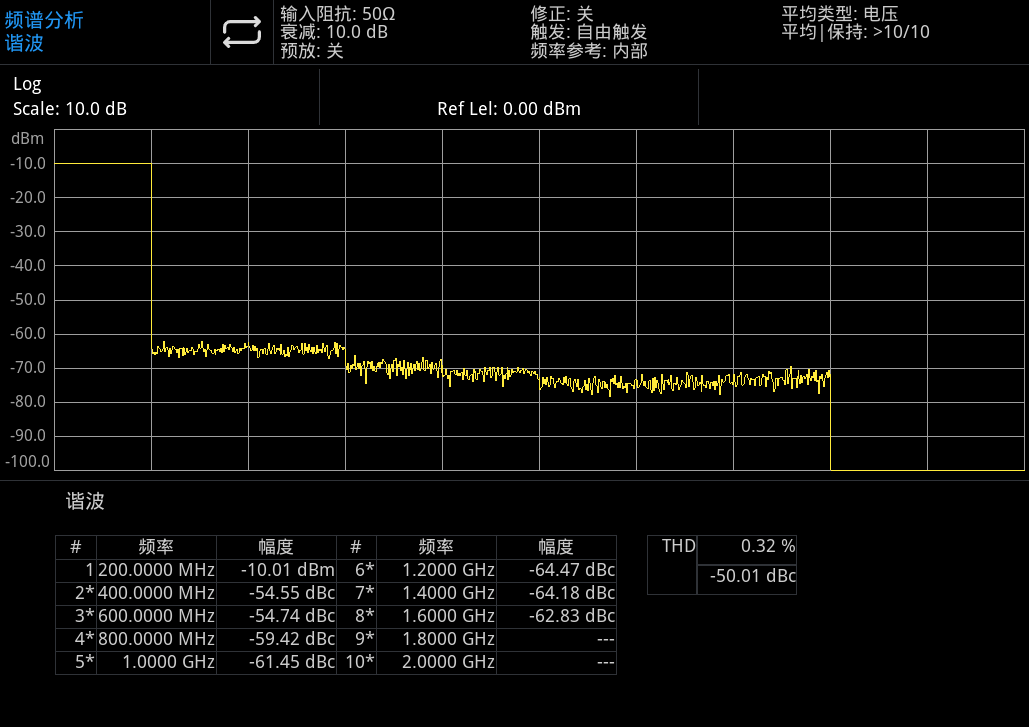This screenshot has width=1029, height=727.
Task: Select the 400.0000 MHz second harmonic cell
Action: (x=156, y=593)
